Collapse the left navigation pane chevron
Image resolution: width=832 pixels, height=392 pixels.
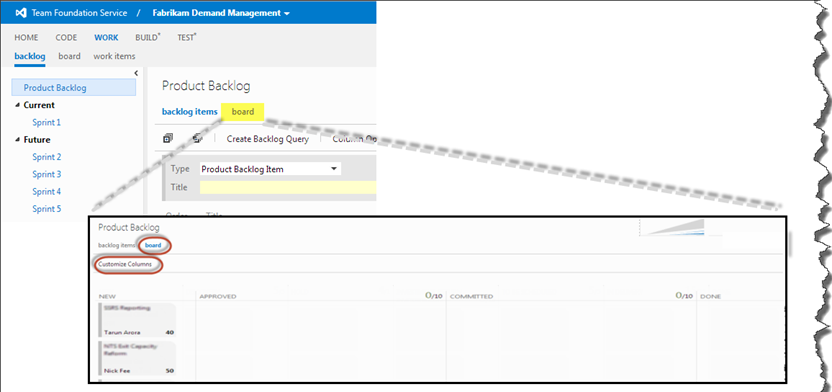click(x=136, y=73)
